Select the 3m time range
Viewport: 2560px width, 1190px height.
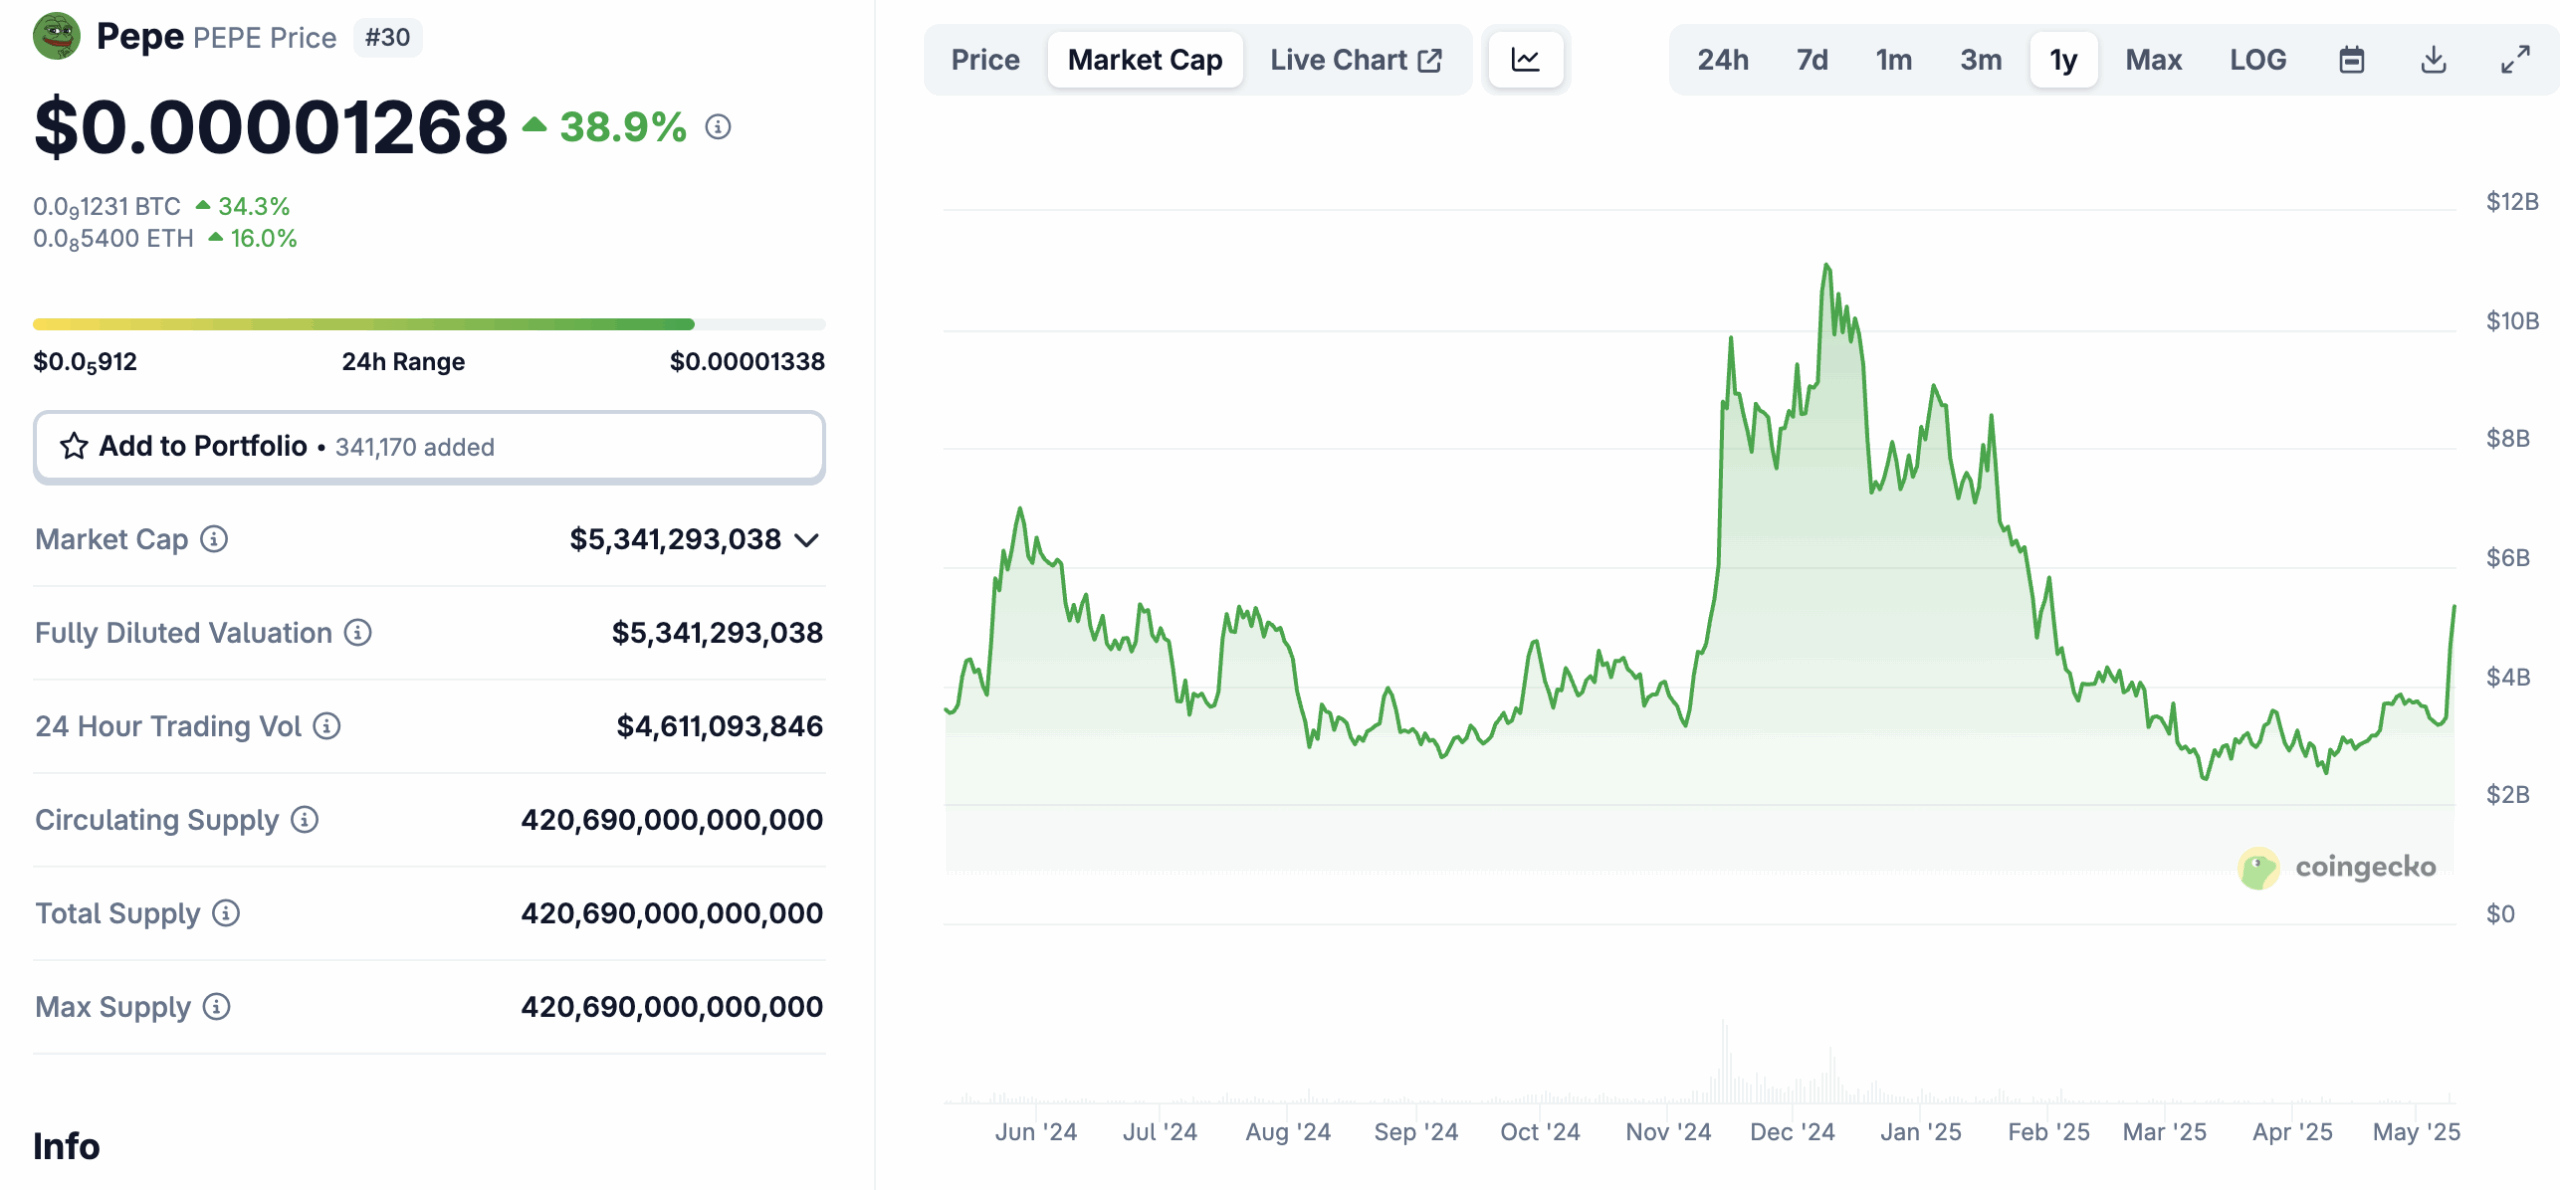pyautogui.click(x=1981, y=60)
